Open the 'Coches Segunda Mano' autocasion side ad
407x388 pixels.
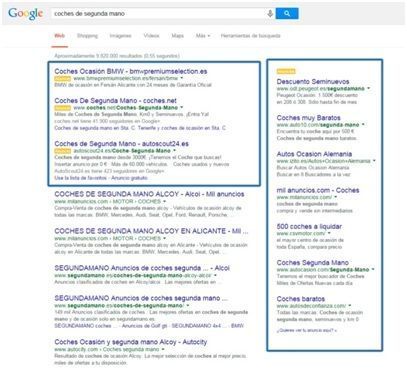click(313, 263)
